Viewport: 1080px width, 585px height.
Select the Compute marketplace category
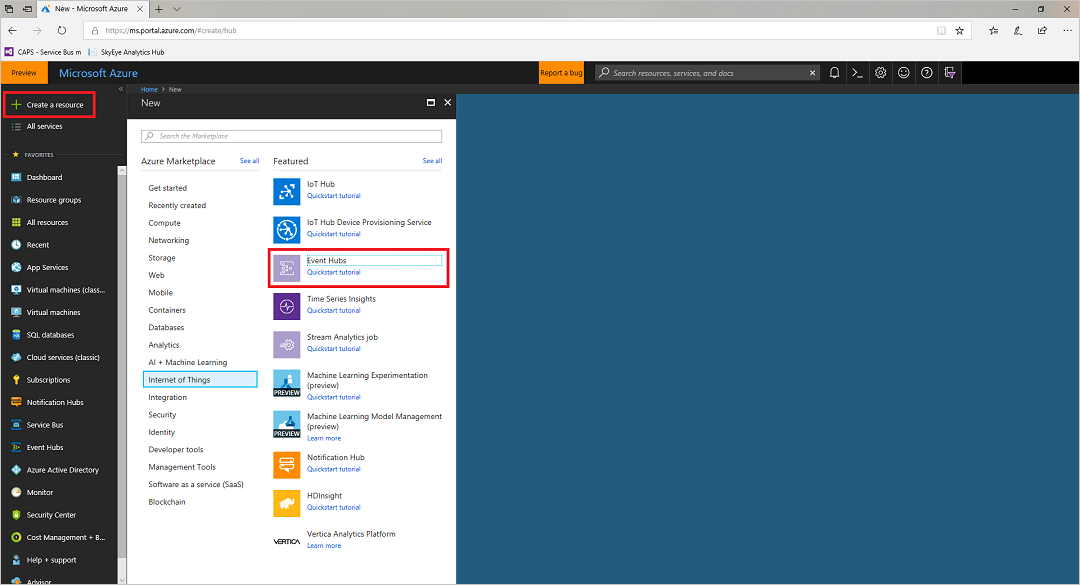pyautogui.click(x=165, y=223)
